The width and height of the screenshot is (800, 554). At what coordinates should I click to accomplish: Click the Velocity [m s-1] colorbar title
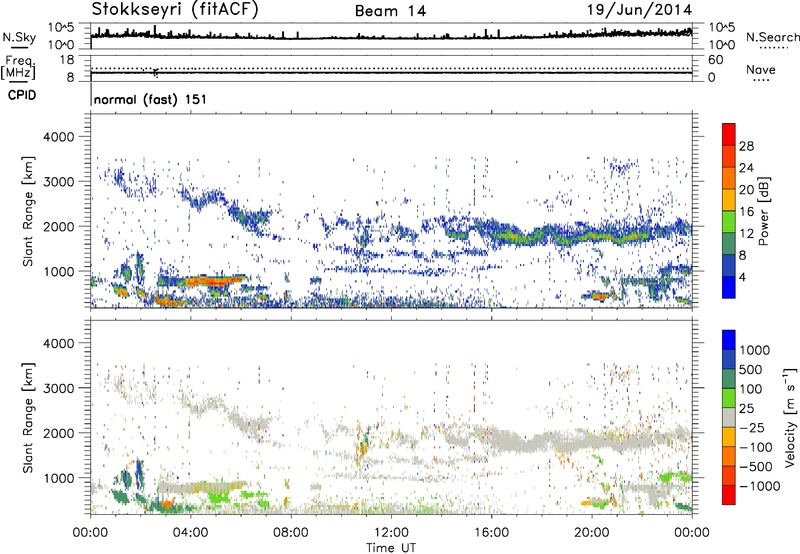click(x=790, y=417)
